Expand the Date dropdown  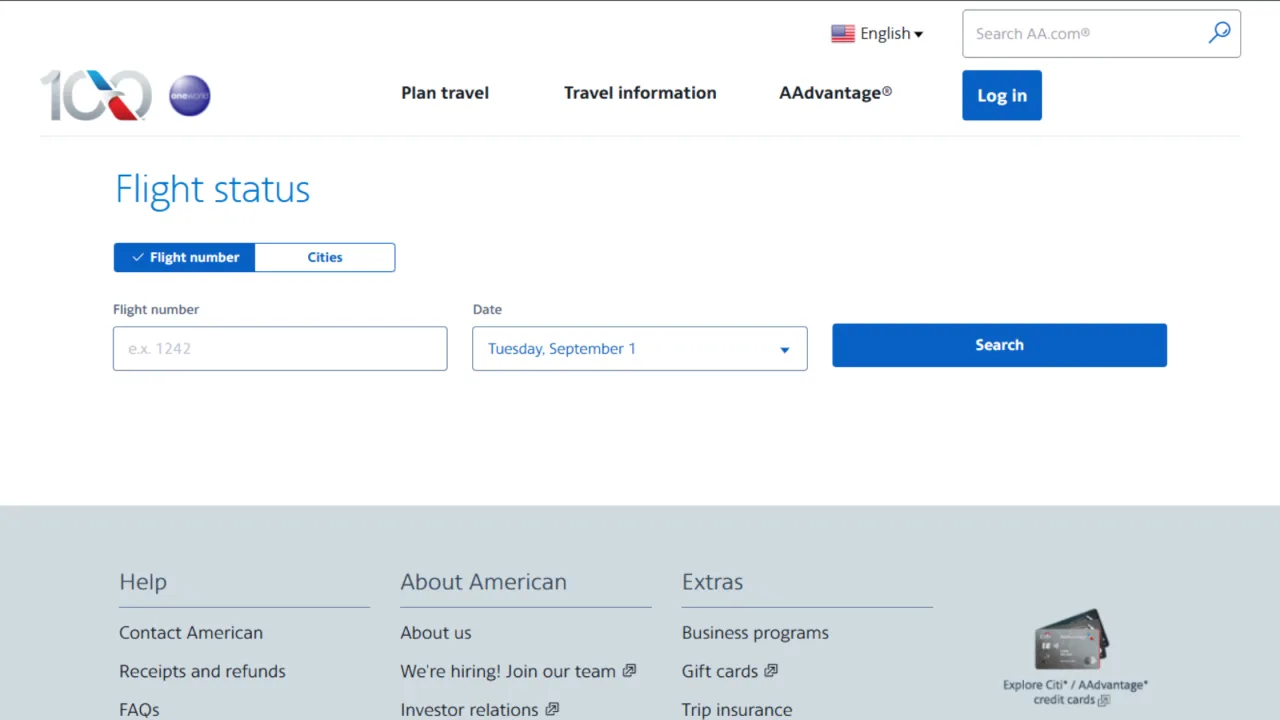click(x=640, y=349)
